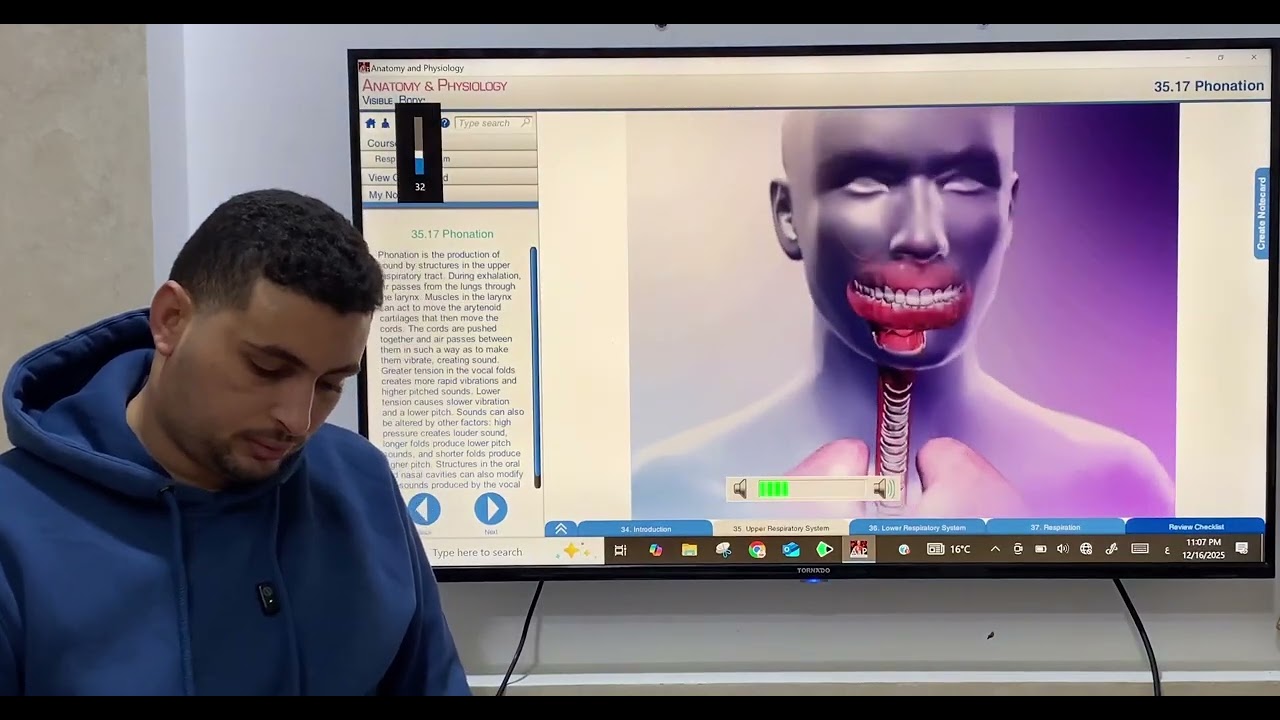
Task: Open the blue Help question mark icon
Action: (x=445, y=123)
